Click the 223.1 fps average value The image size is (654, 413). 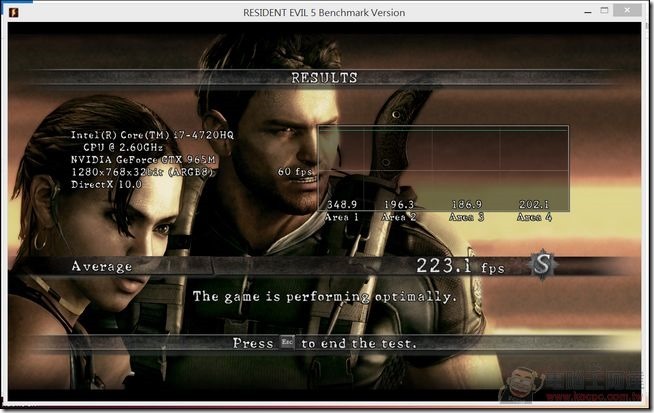click(x=460, y=266)
